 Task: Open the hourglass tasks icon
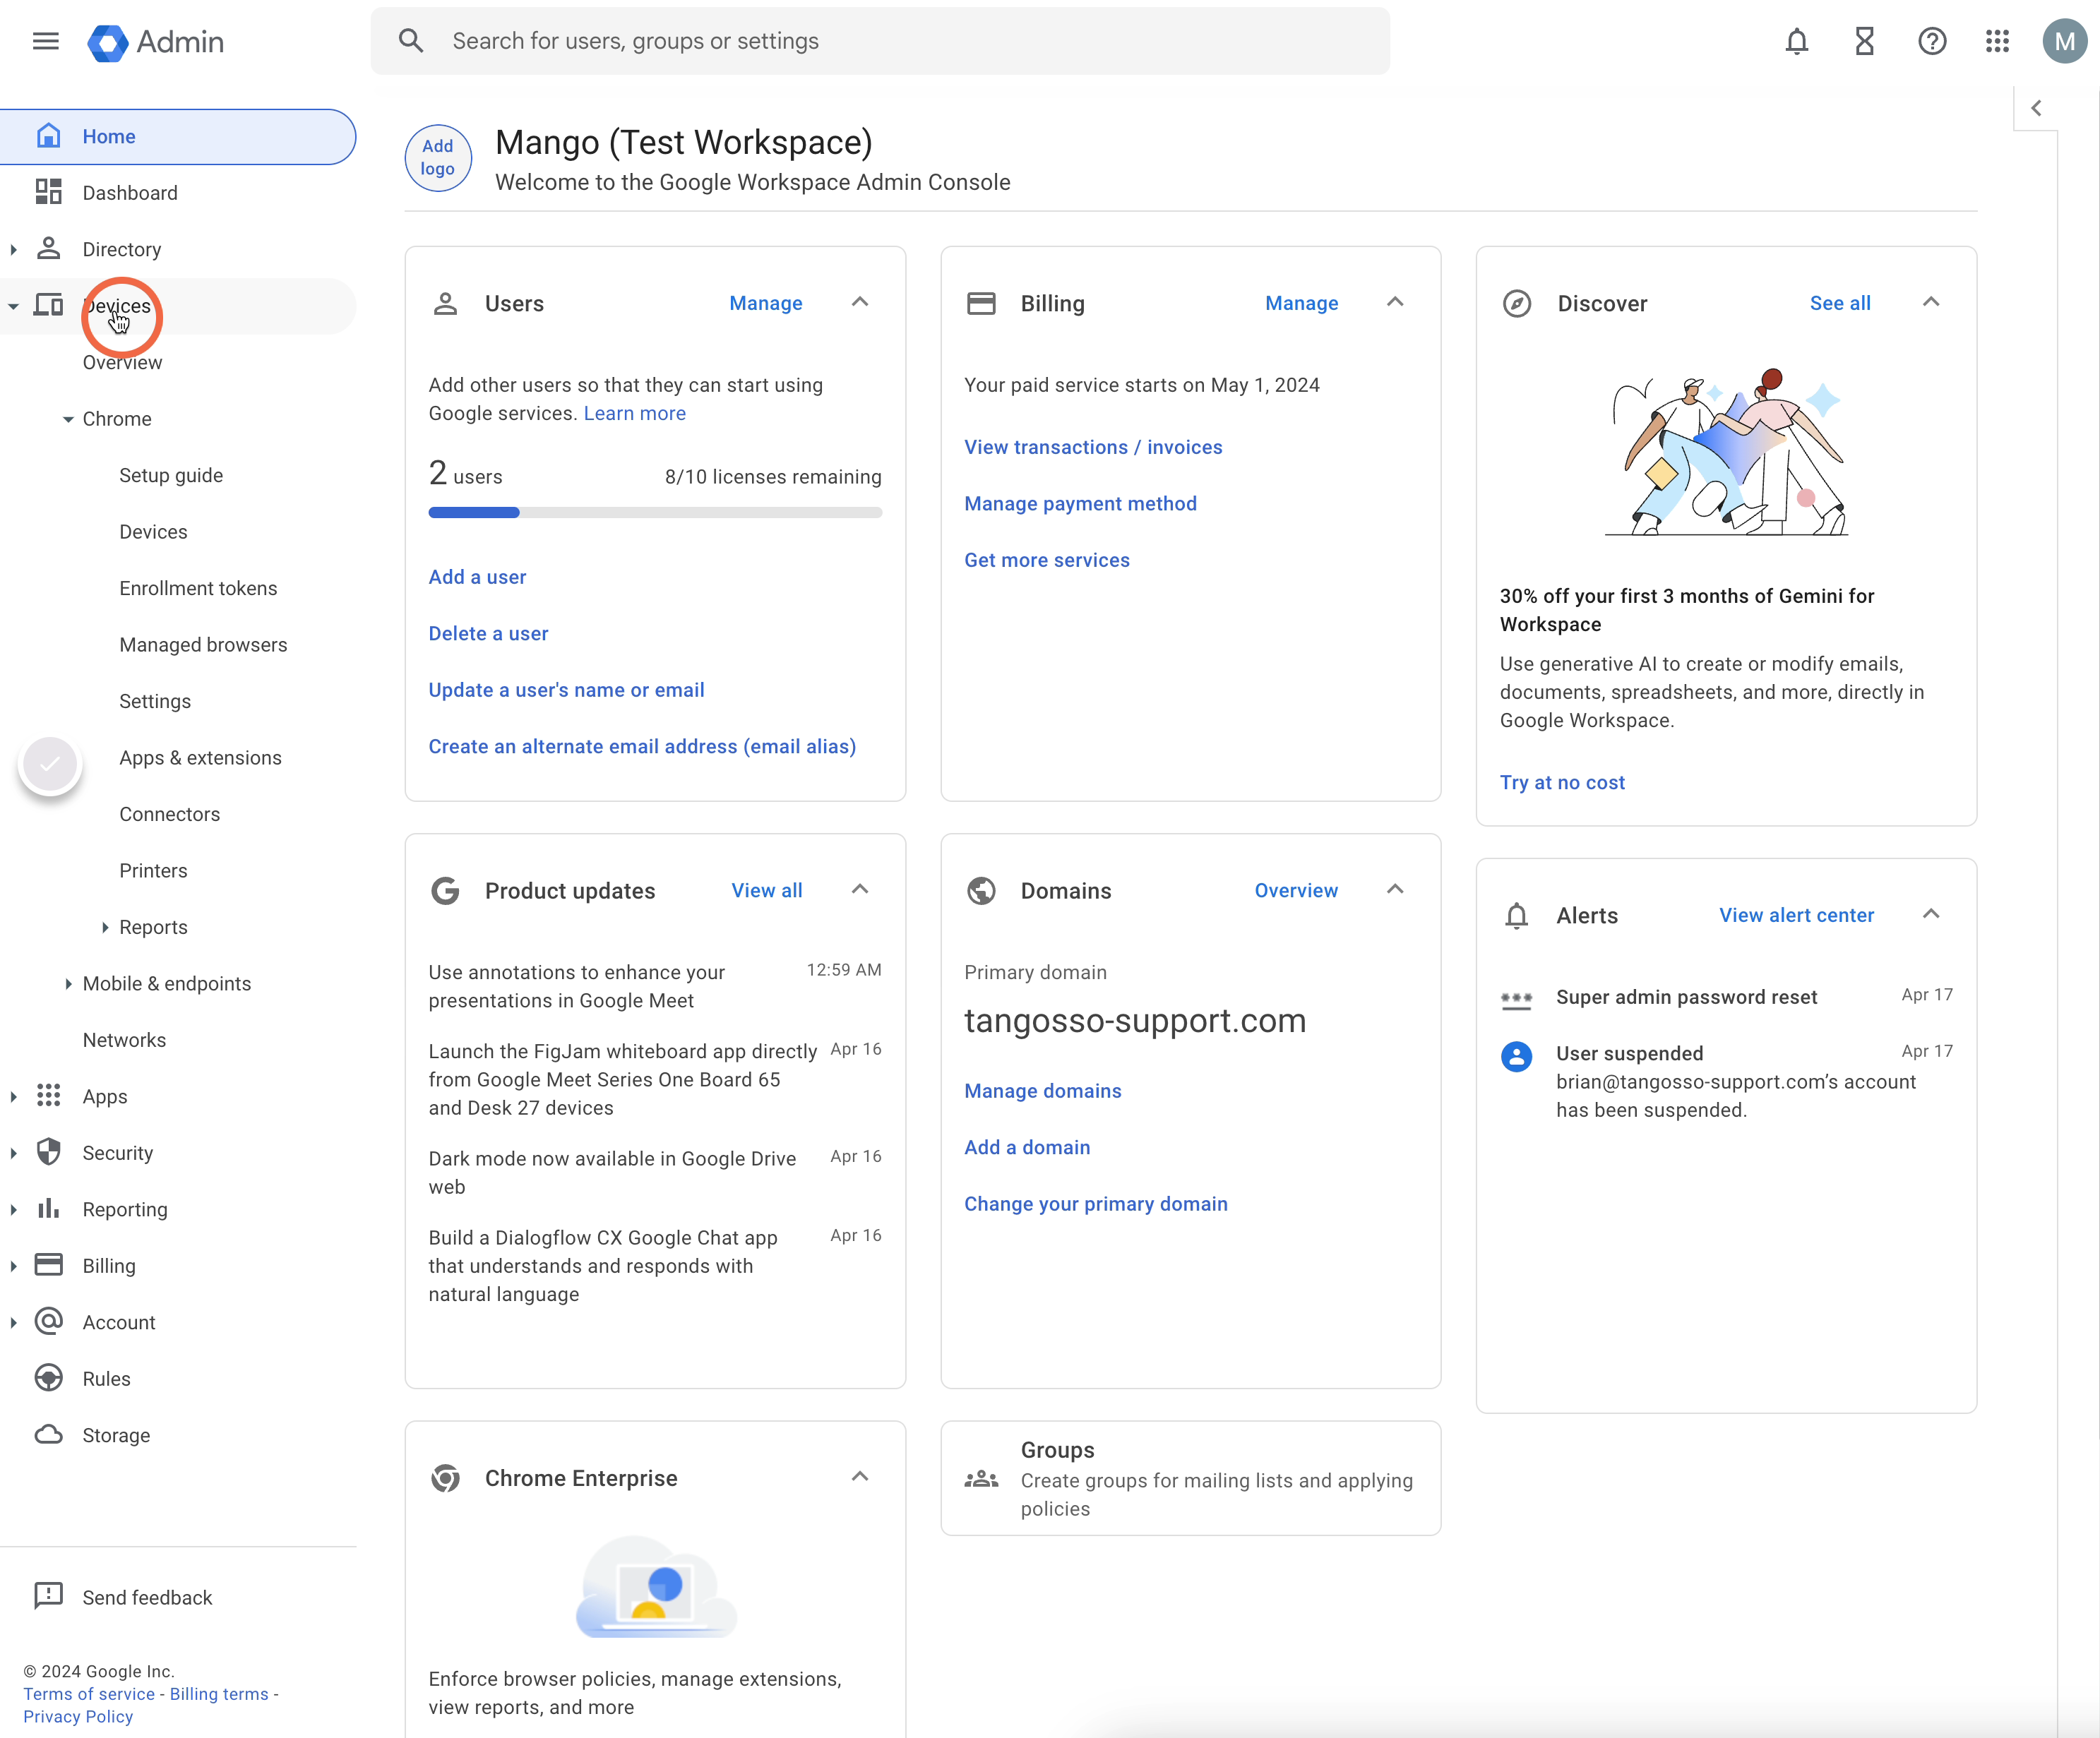pos(1864,41)
